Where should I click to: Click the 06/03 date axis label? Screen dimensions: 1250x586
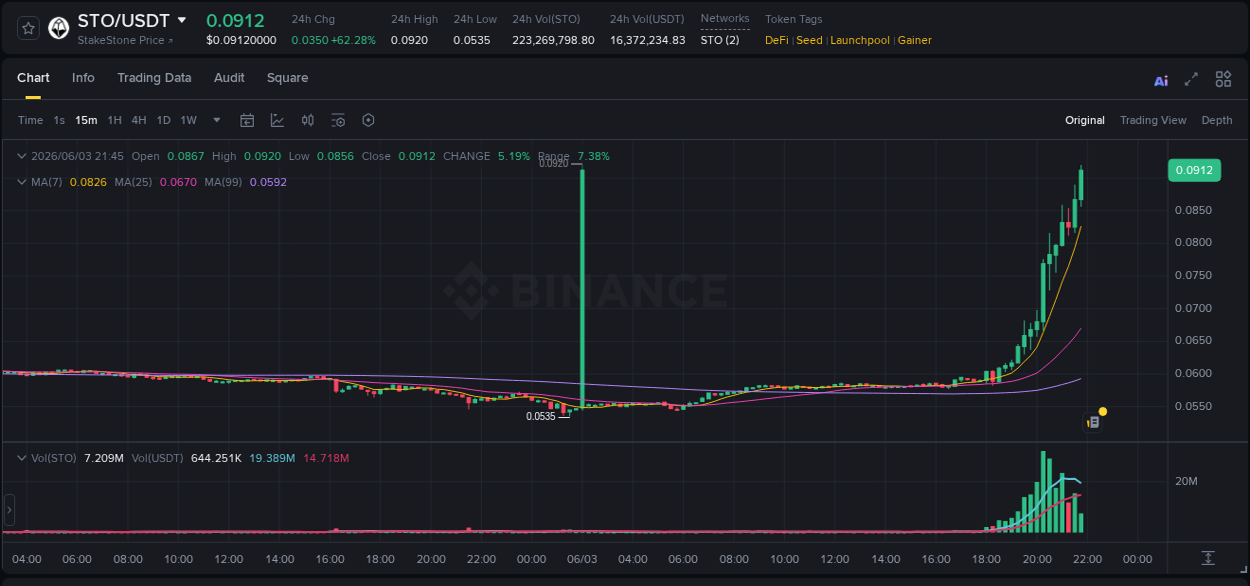(x=582, y=559)
